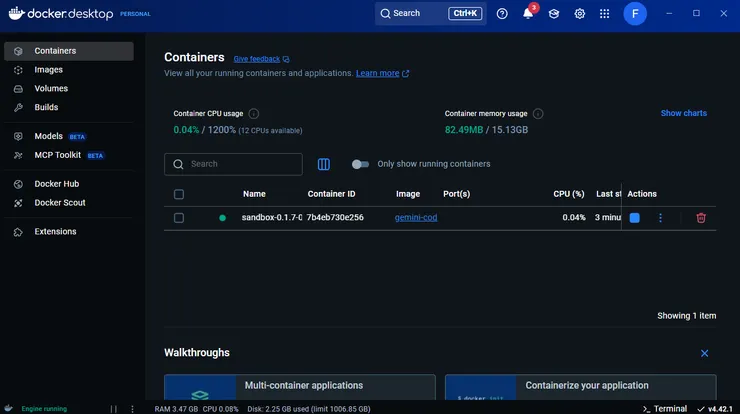The height and width of the screenshot is (414, 740).
Task: Sort by the Name column header
Action: pos(254,194)
